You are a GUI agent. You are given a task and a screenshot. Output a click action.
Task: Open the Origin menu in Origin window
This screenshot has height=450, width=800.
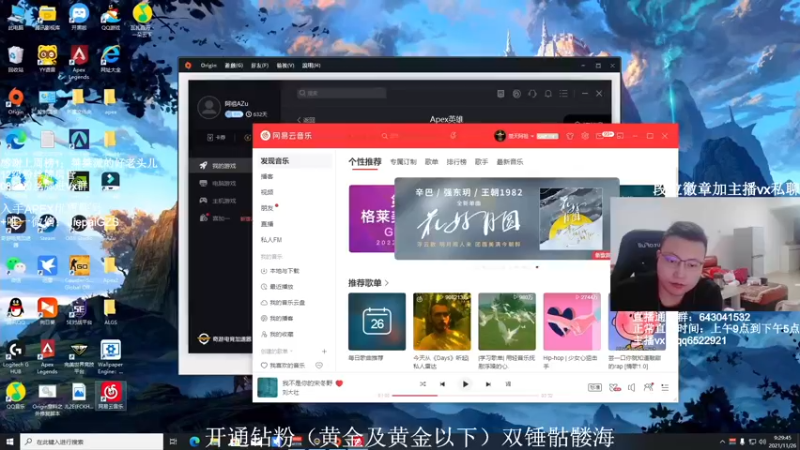tap(208, 65)
